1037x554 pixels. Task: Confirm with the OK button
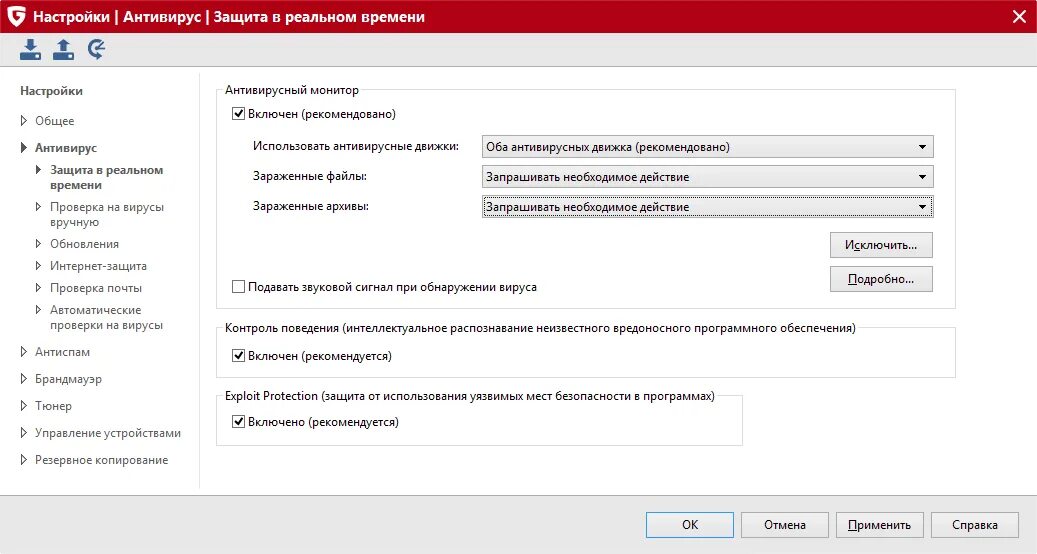(690, 525)
